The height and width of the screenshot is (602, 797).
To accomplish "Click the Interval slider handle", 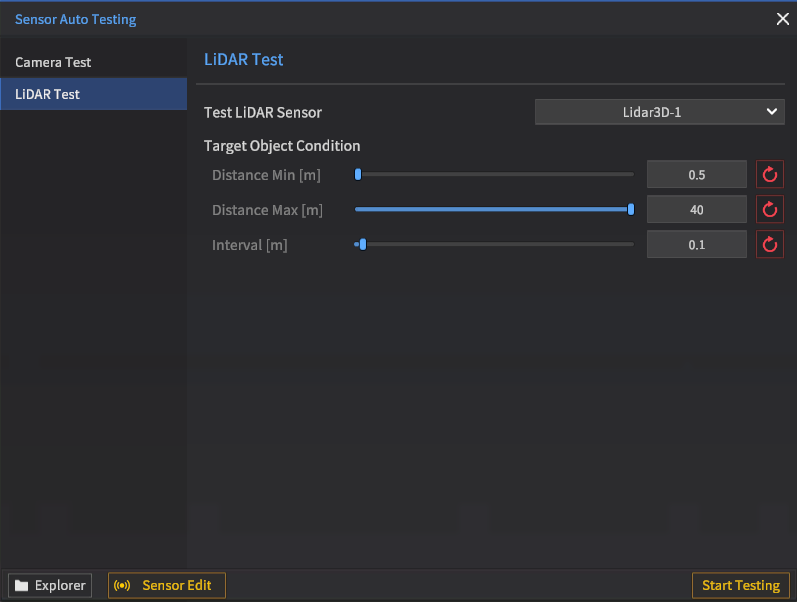I will tap(362, 244).
